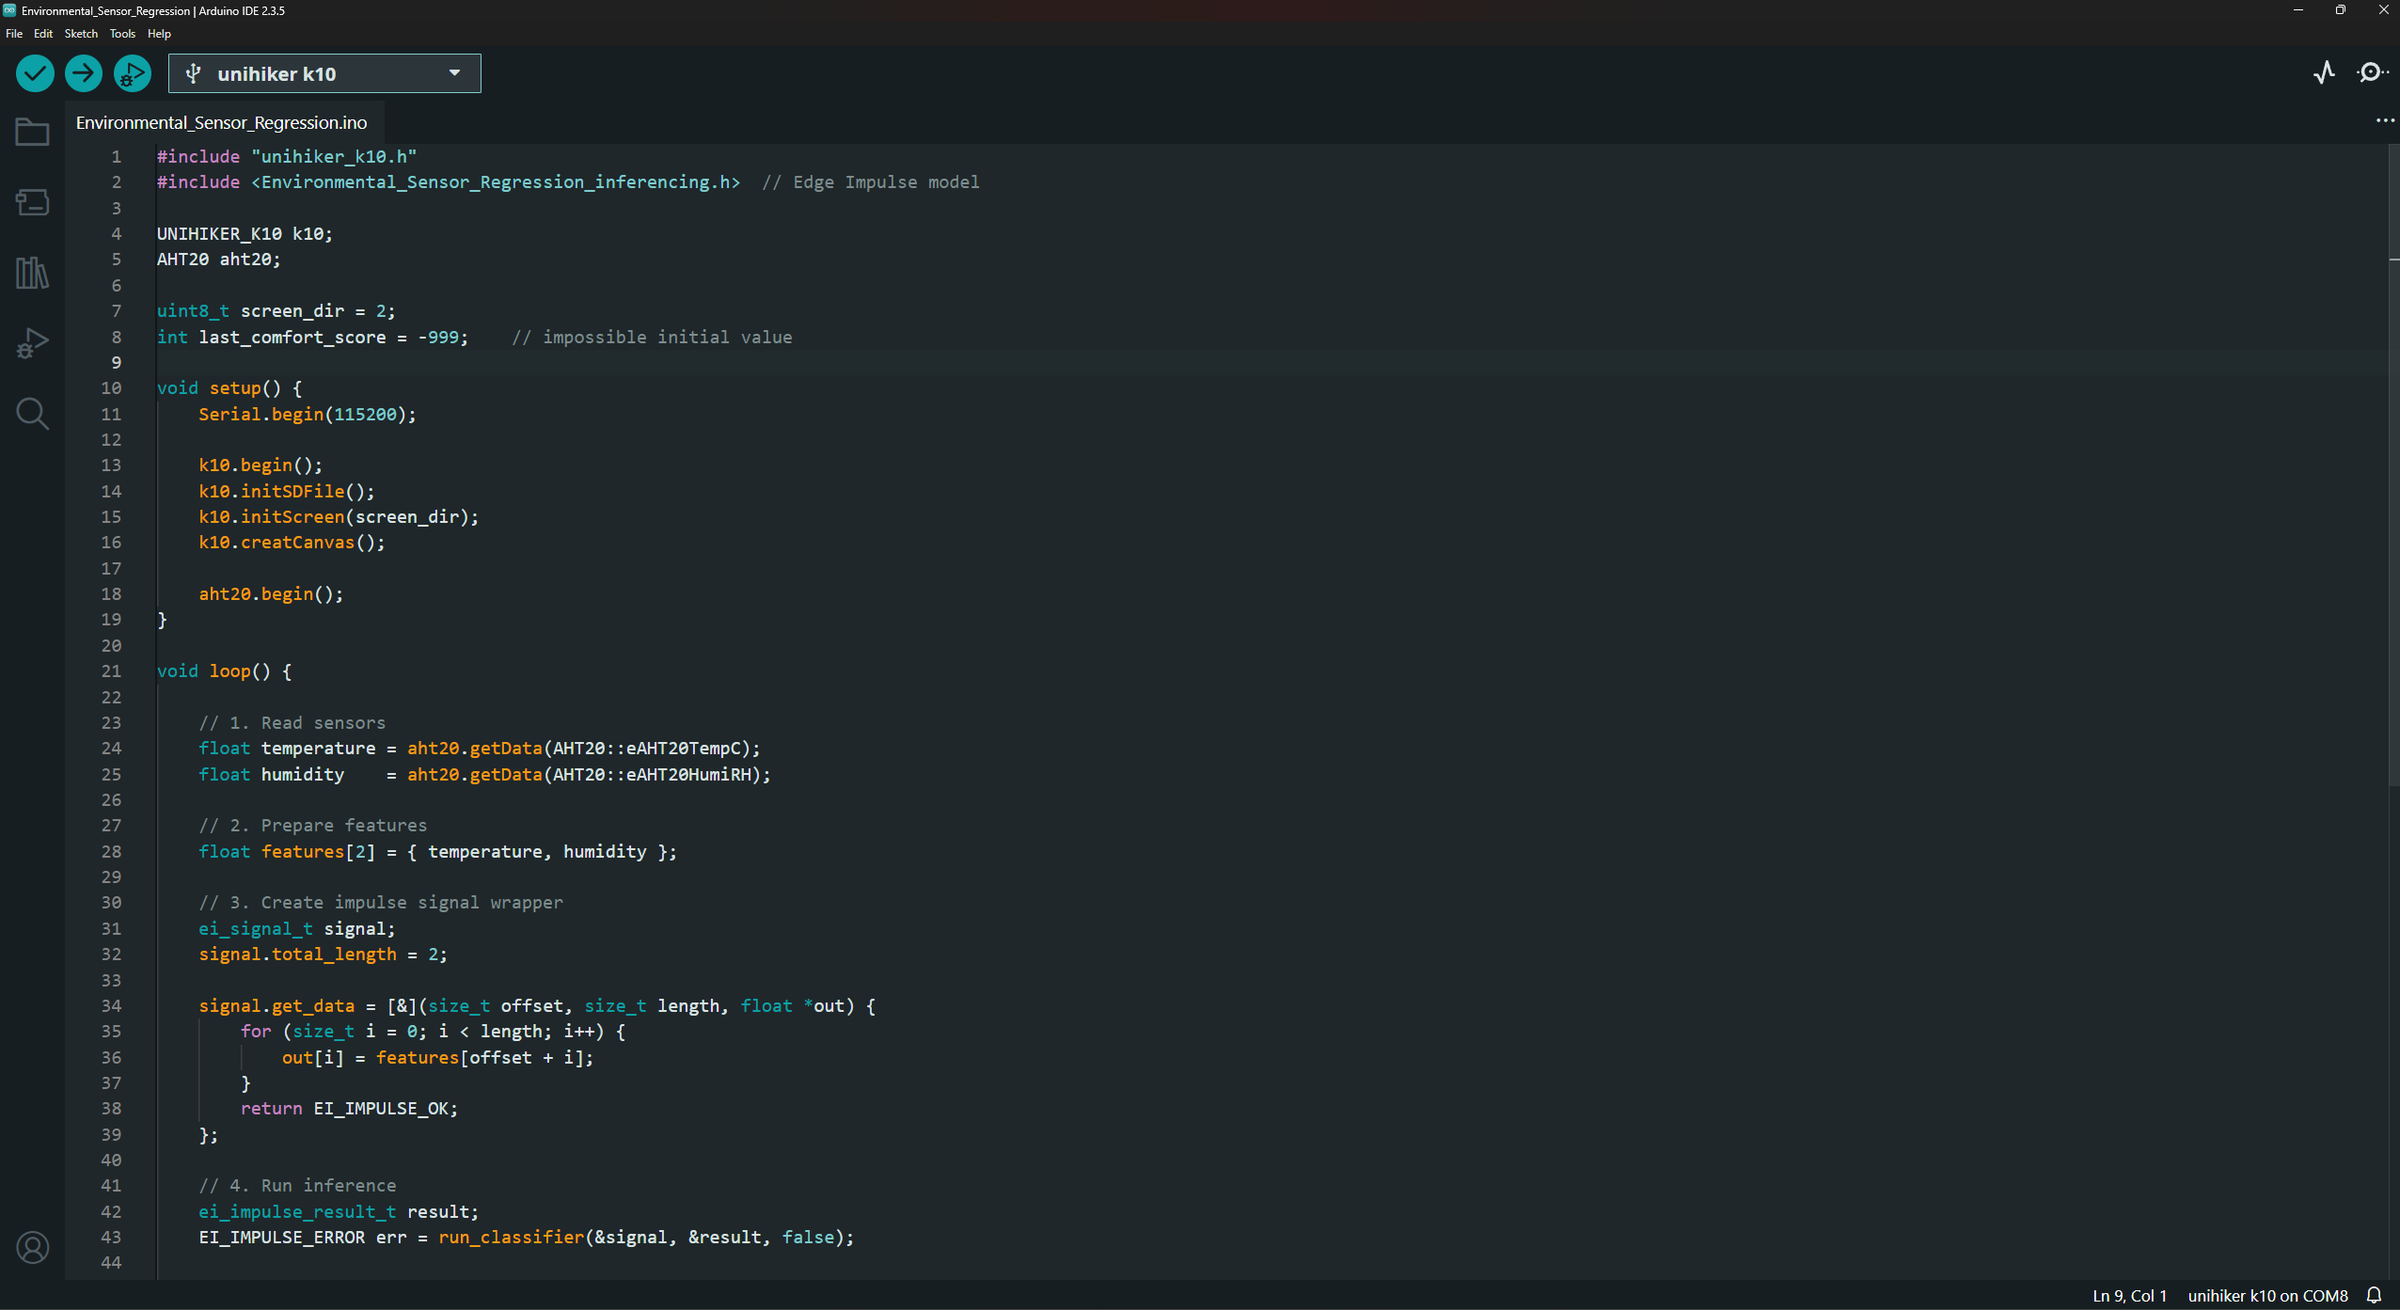This screenshot has width=2400, height=1310.
Task: Click on 'uint8_t screen_dir = 2;' line
Action: click(x=276, y=311)
